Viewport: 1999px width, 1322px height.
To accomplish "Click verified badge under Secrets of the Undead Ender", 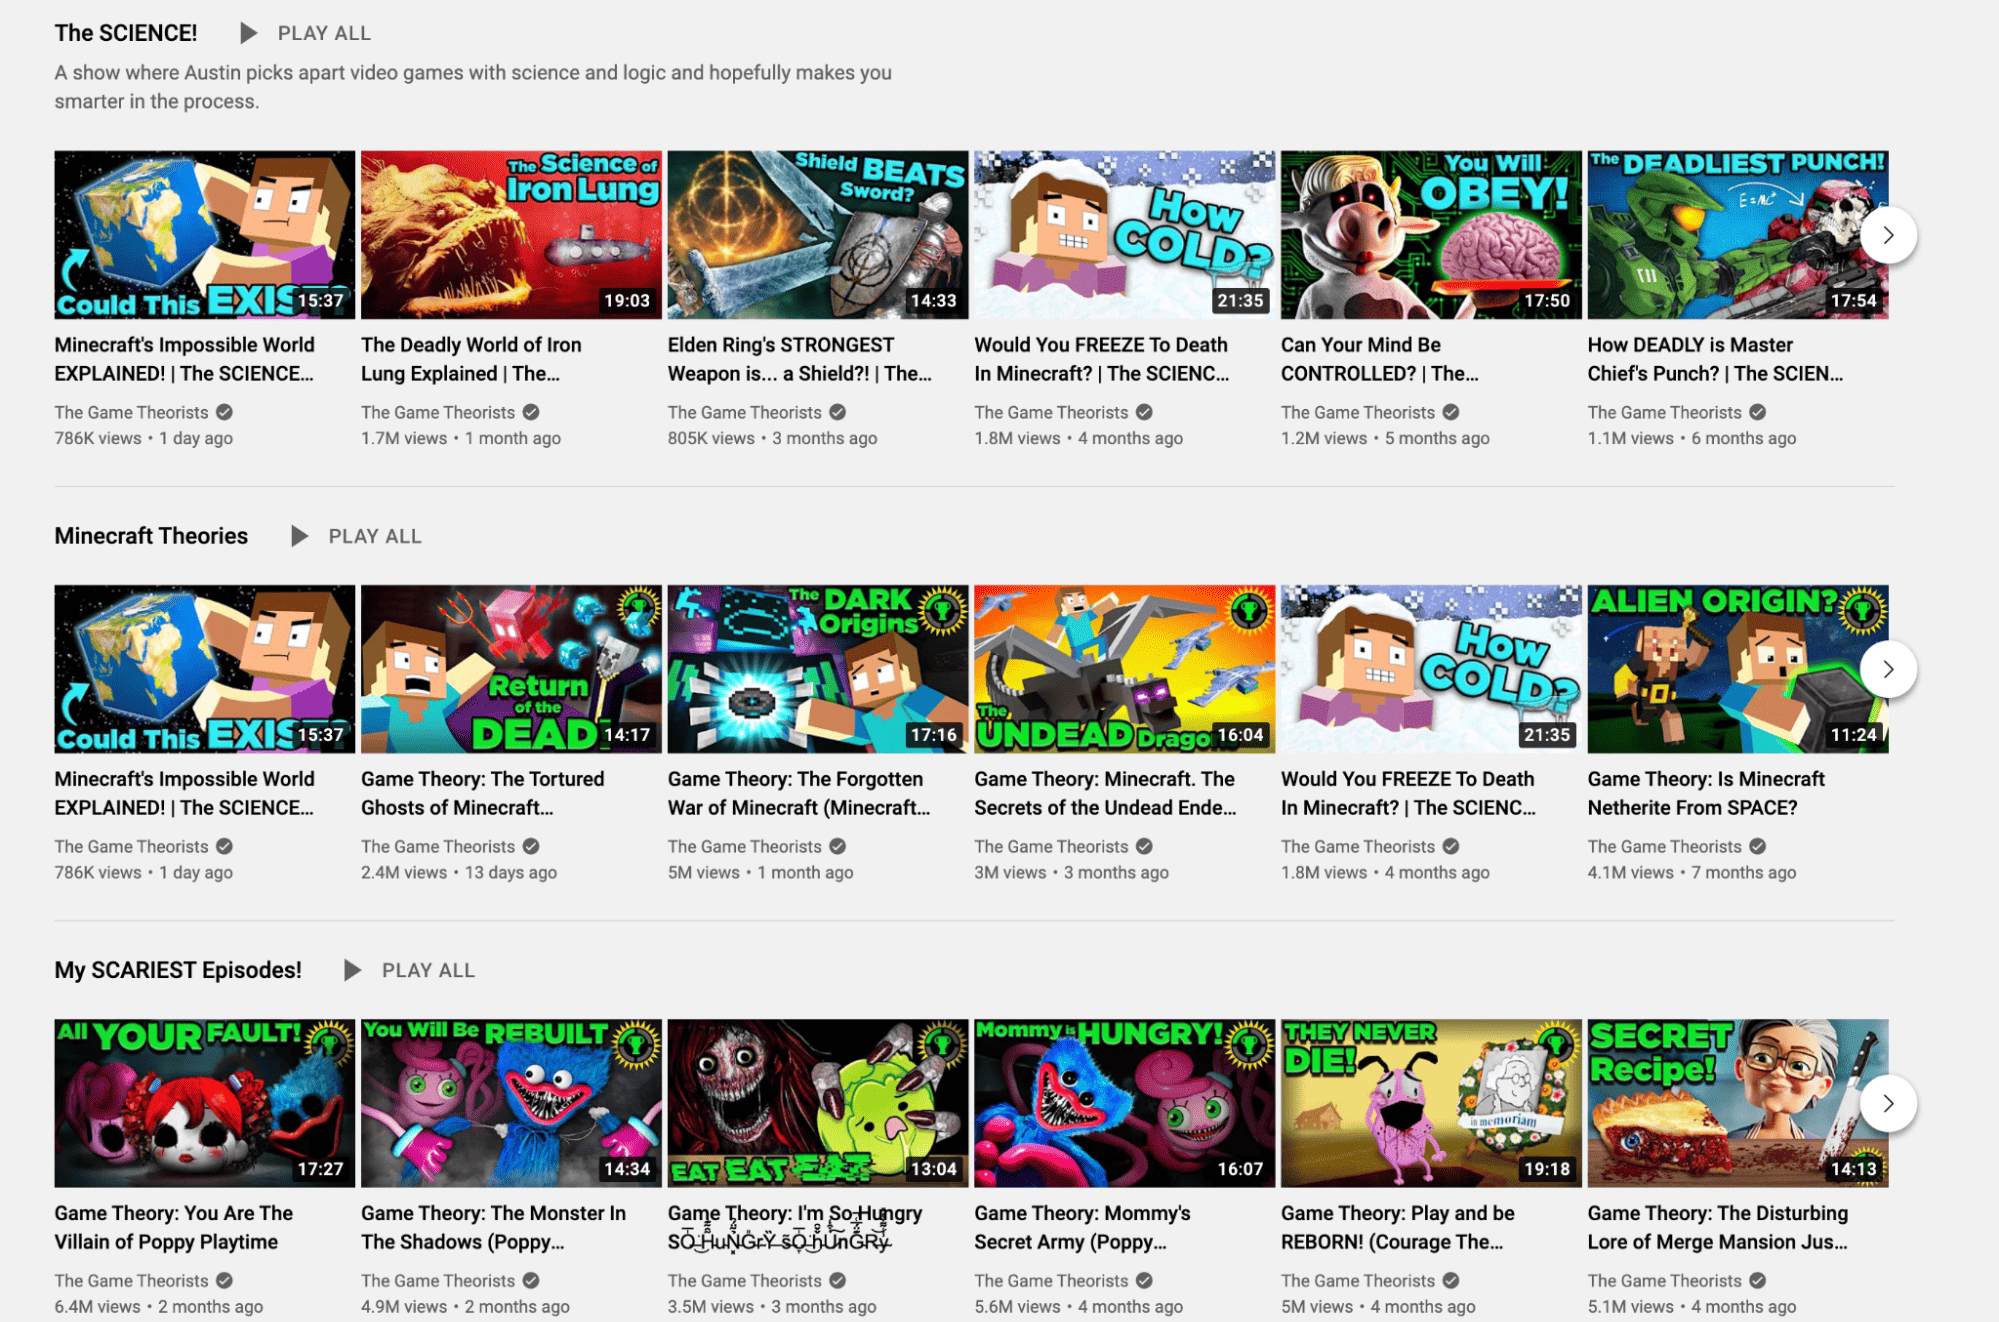I will (1144, 846).
